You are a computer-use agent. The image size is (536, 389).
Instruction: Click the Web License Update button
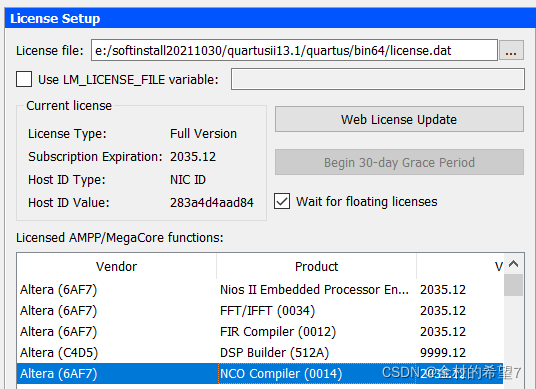(x=399, y=119)
